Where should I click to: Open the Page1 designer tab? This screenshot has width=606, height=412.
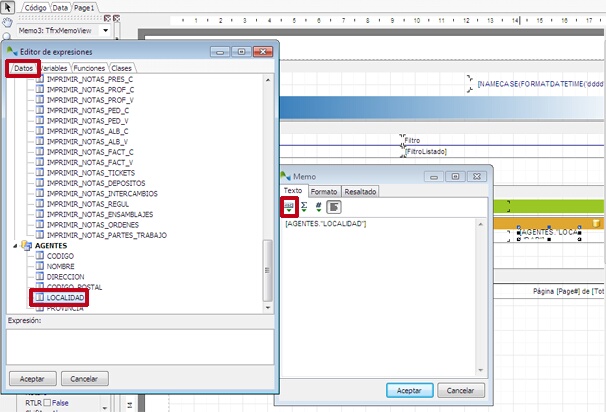(x=84, y=7)
